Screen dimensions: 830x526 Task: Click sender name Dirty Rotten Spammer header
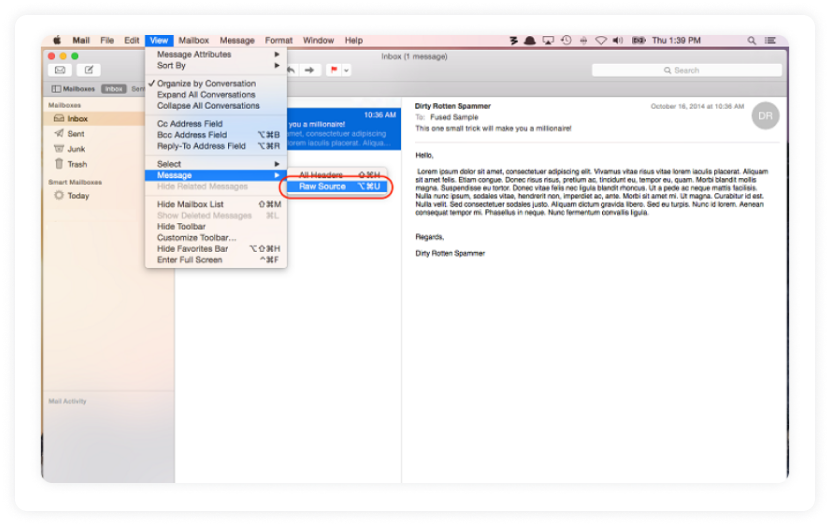pos(453,106)
